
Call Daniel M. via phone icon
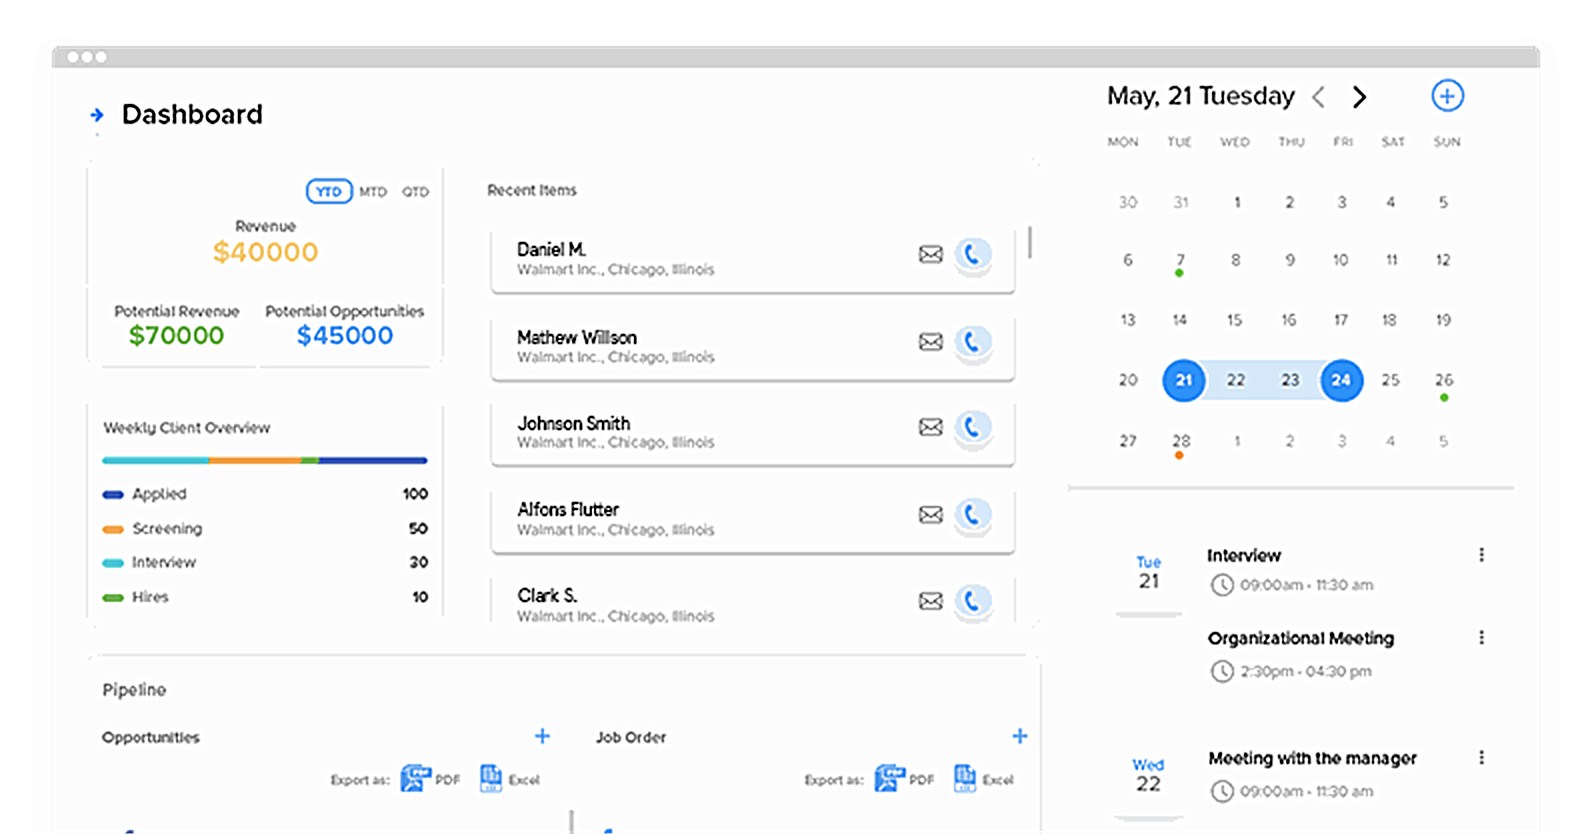click(x=972, y=254)
